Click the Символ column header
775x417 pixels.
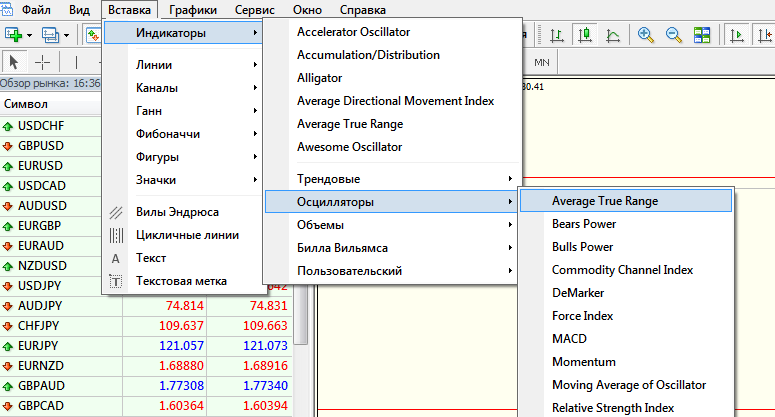tap(50, 104)
